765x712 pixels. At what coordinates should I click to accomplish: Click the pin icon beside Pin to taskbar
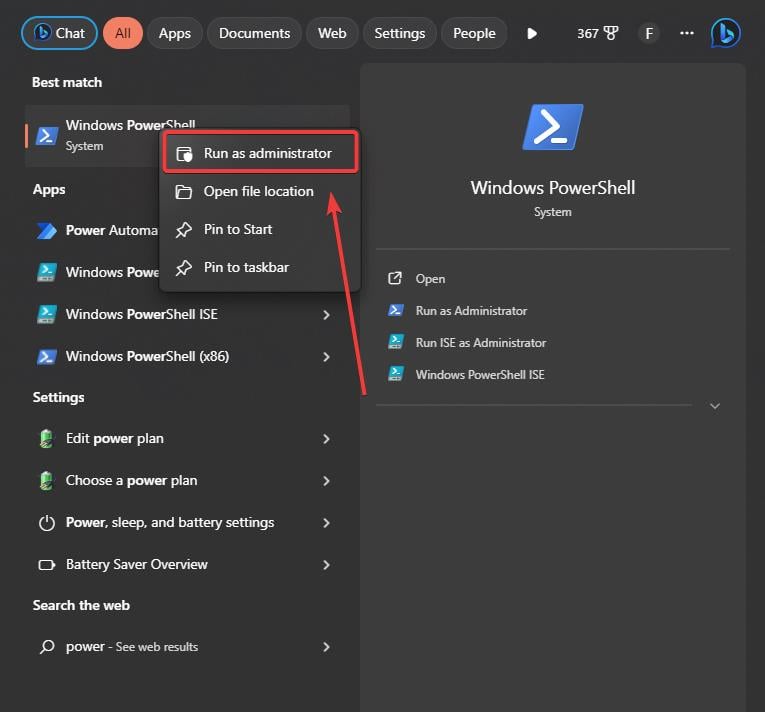pos(183,268)
